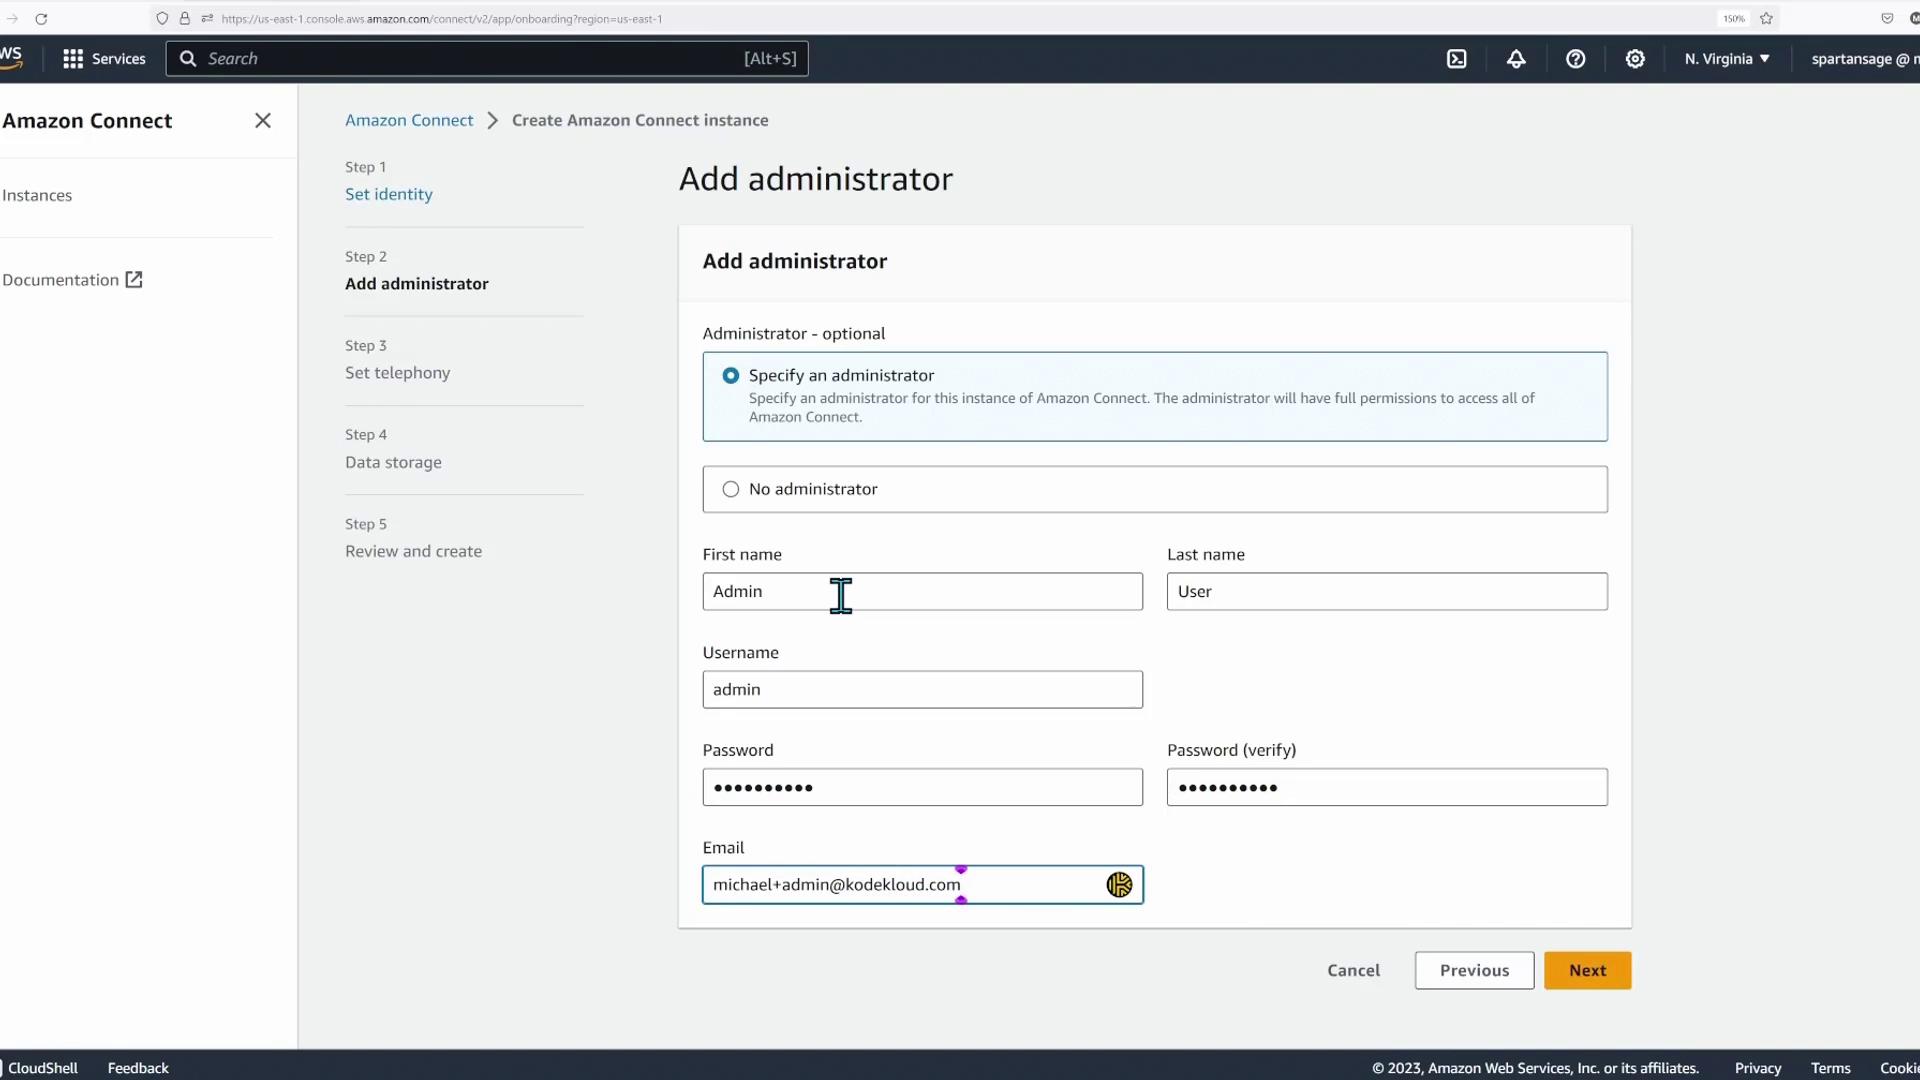Open the settings gear icon in AWS header
Screen dimensions: 1920x1080
[x=1635, y=59]
